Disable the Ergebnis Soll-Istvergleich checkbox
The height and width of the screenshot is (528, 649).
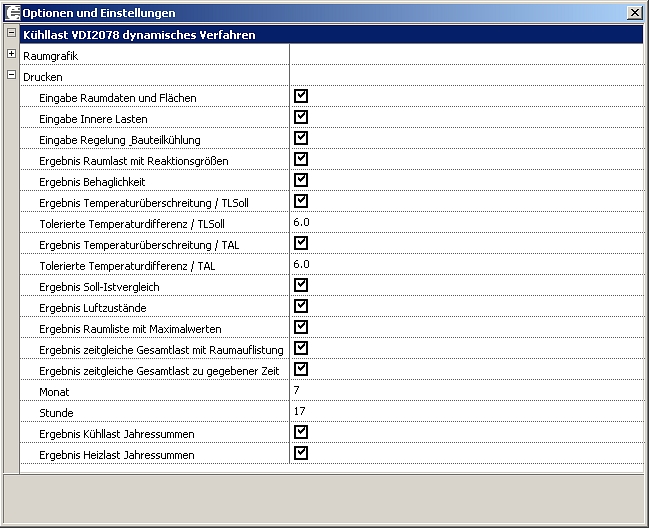301,285
